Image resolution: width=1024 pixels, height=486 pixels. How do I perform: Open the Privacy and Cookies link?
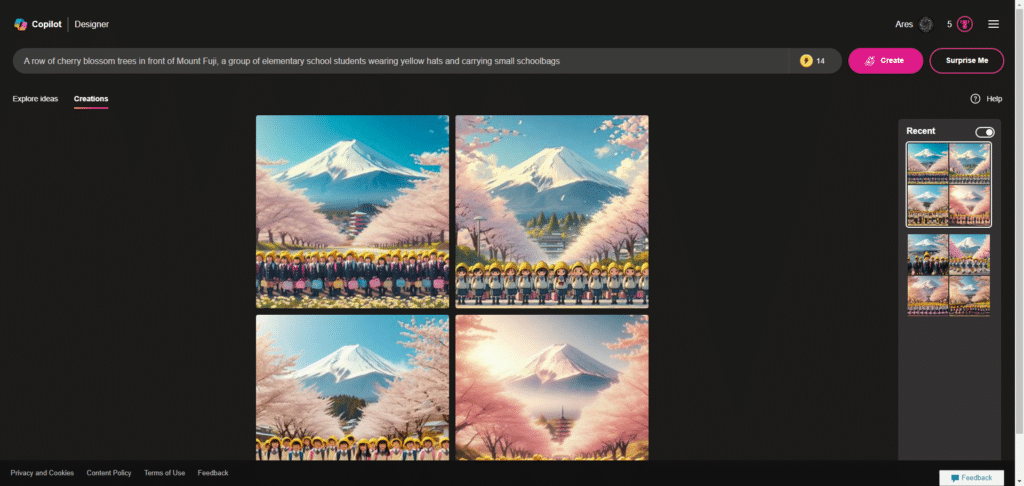tap(42, 473)
